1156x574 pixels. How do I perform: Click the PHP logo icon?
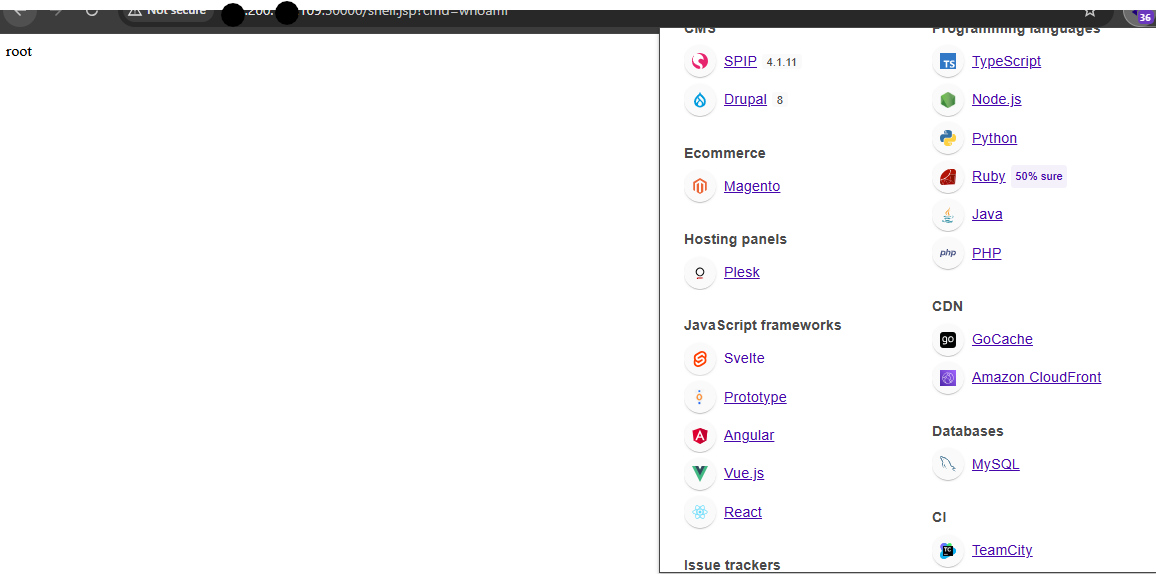coord(948,253)
